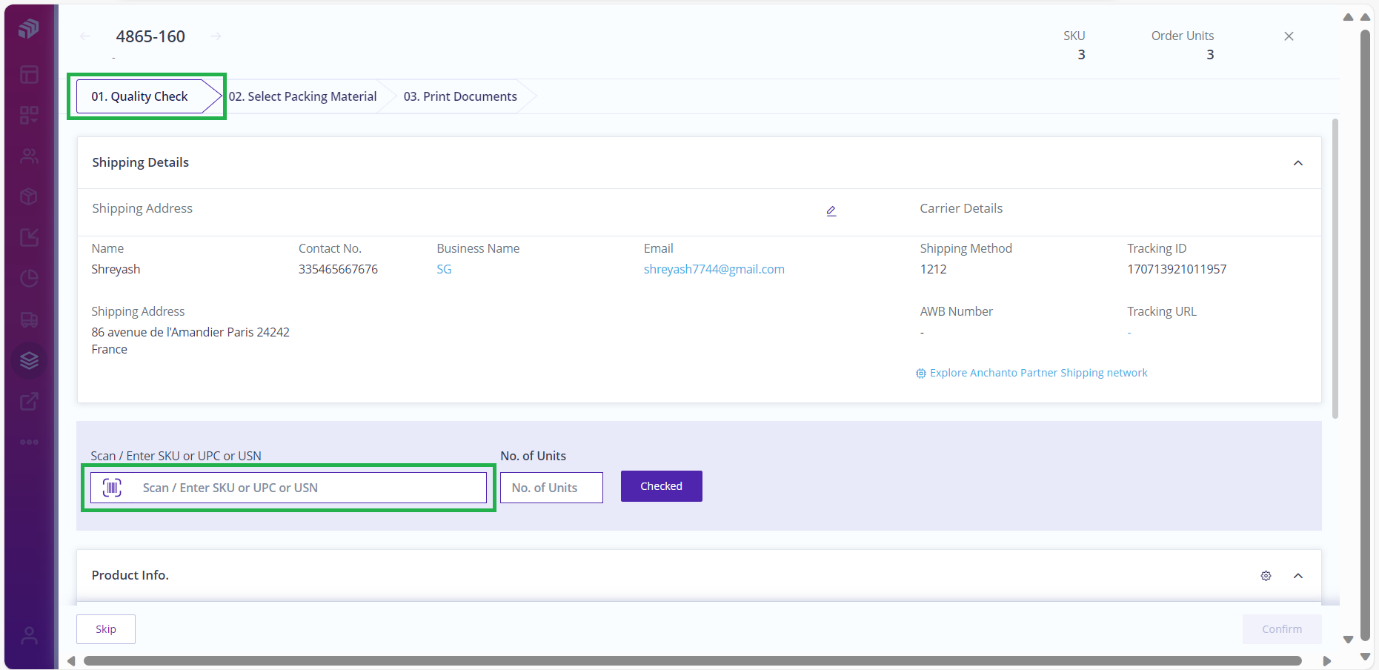
Task: Focus the No. of Units field
Action: point(551,487)
